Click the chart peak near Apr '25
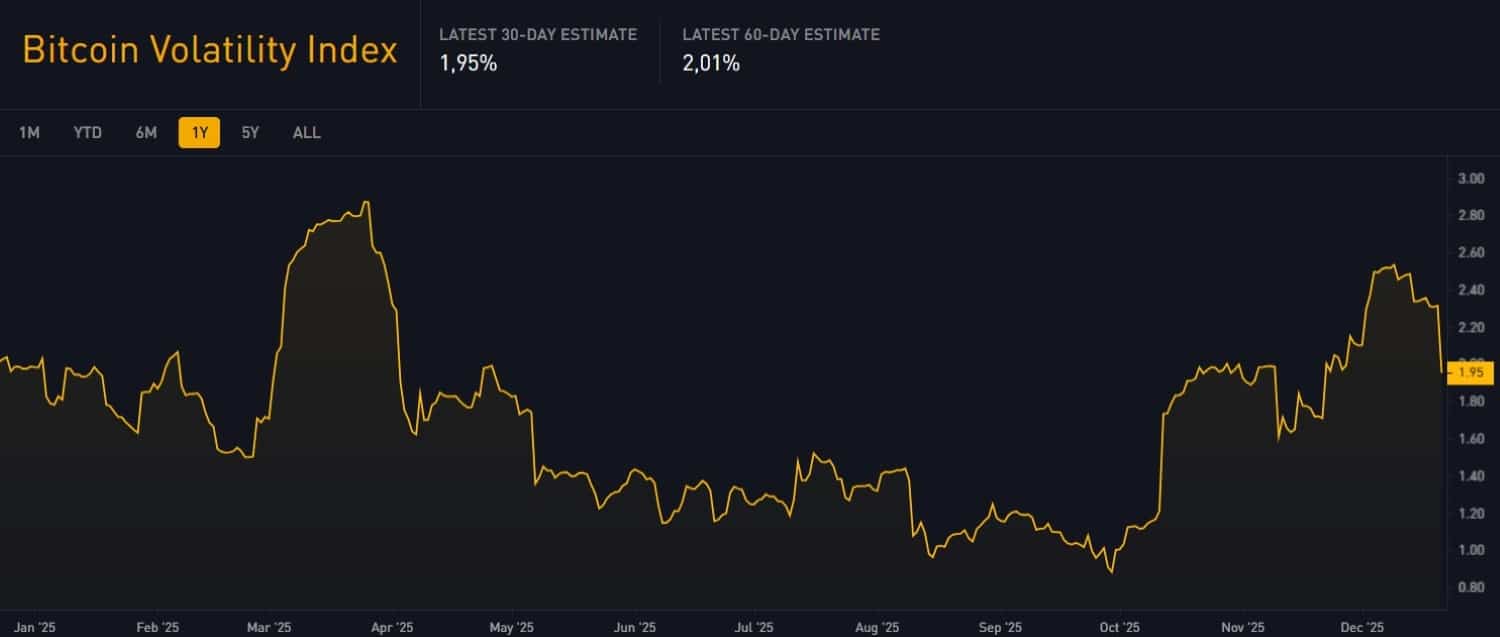Screen dimensions: 1500x637 (366, 202)
